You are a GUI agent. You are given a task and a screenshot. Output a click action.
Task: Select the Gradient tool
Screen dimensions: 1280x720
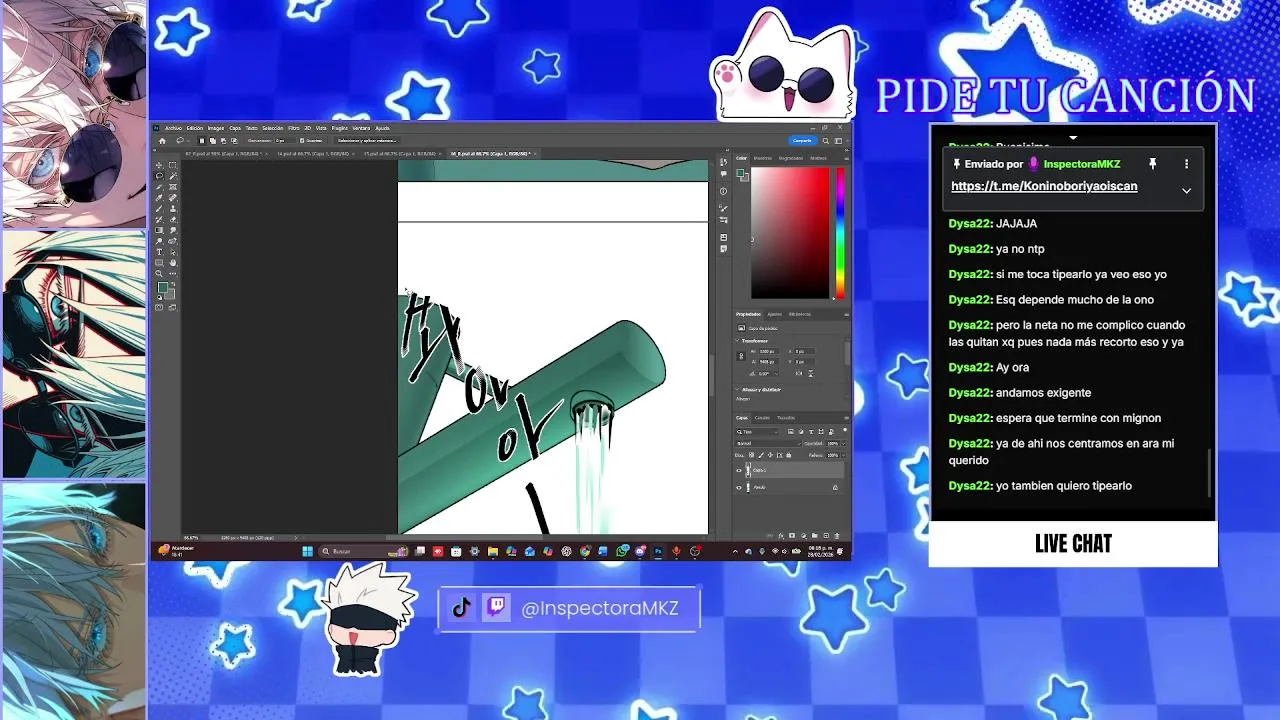pos(159,230)
